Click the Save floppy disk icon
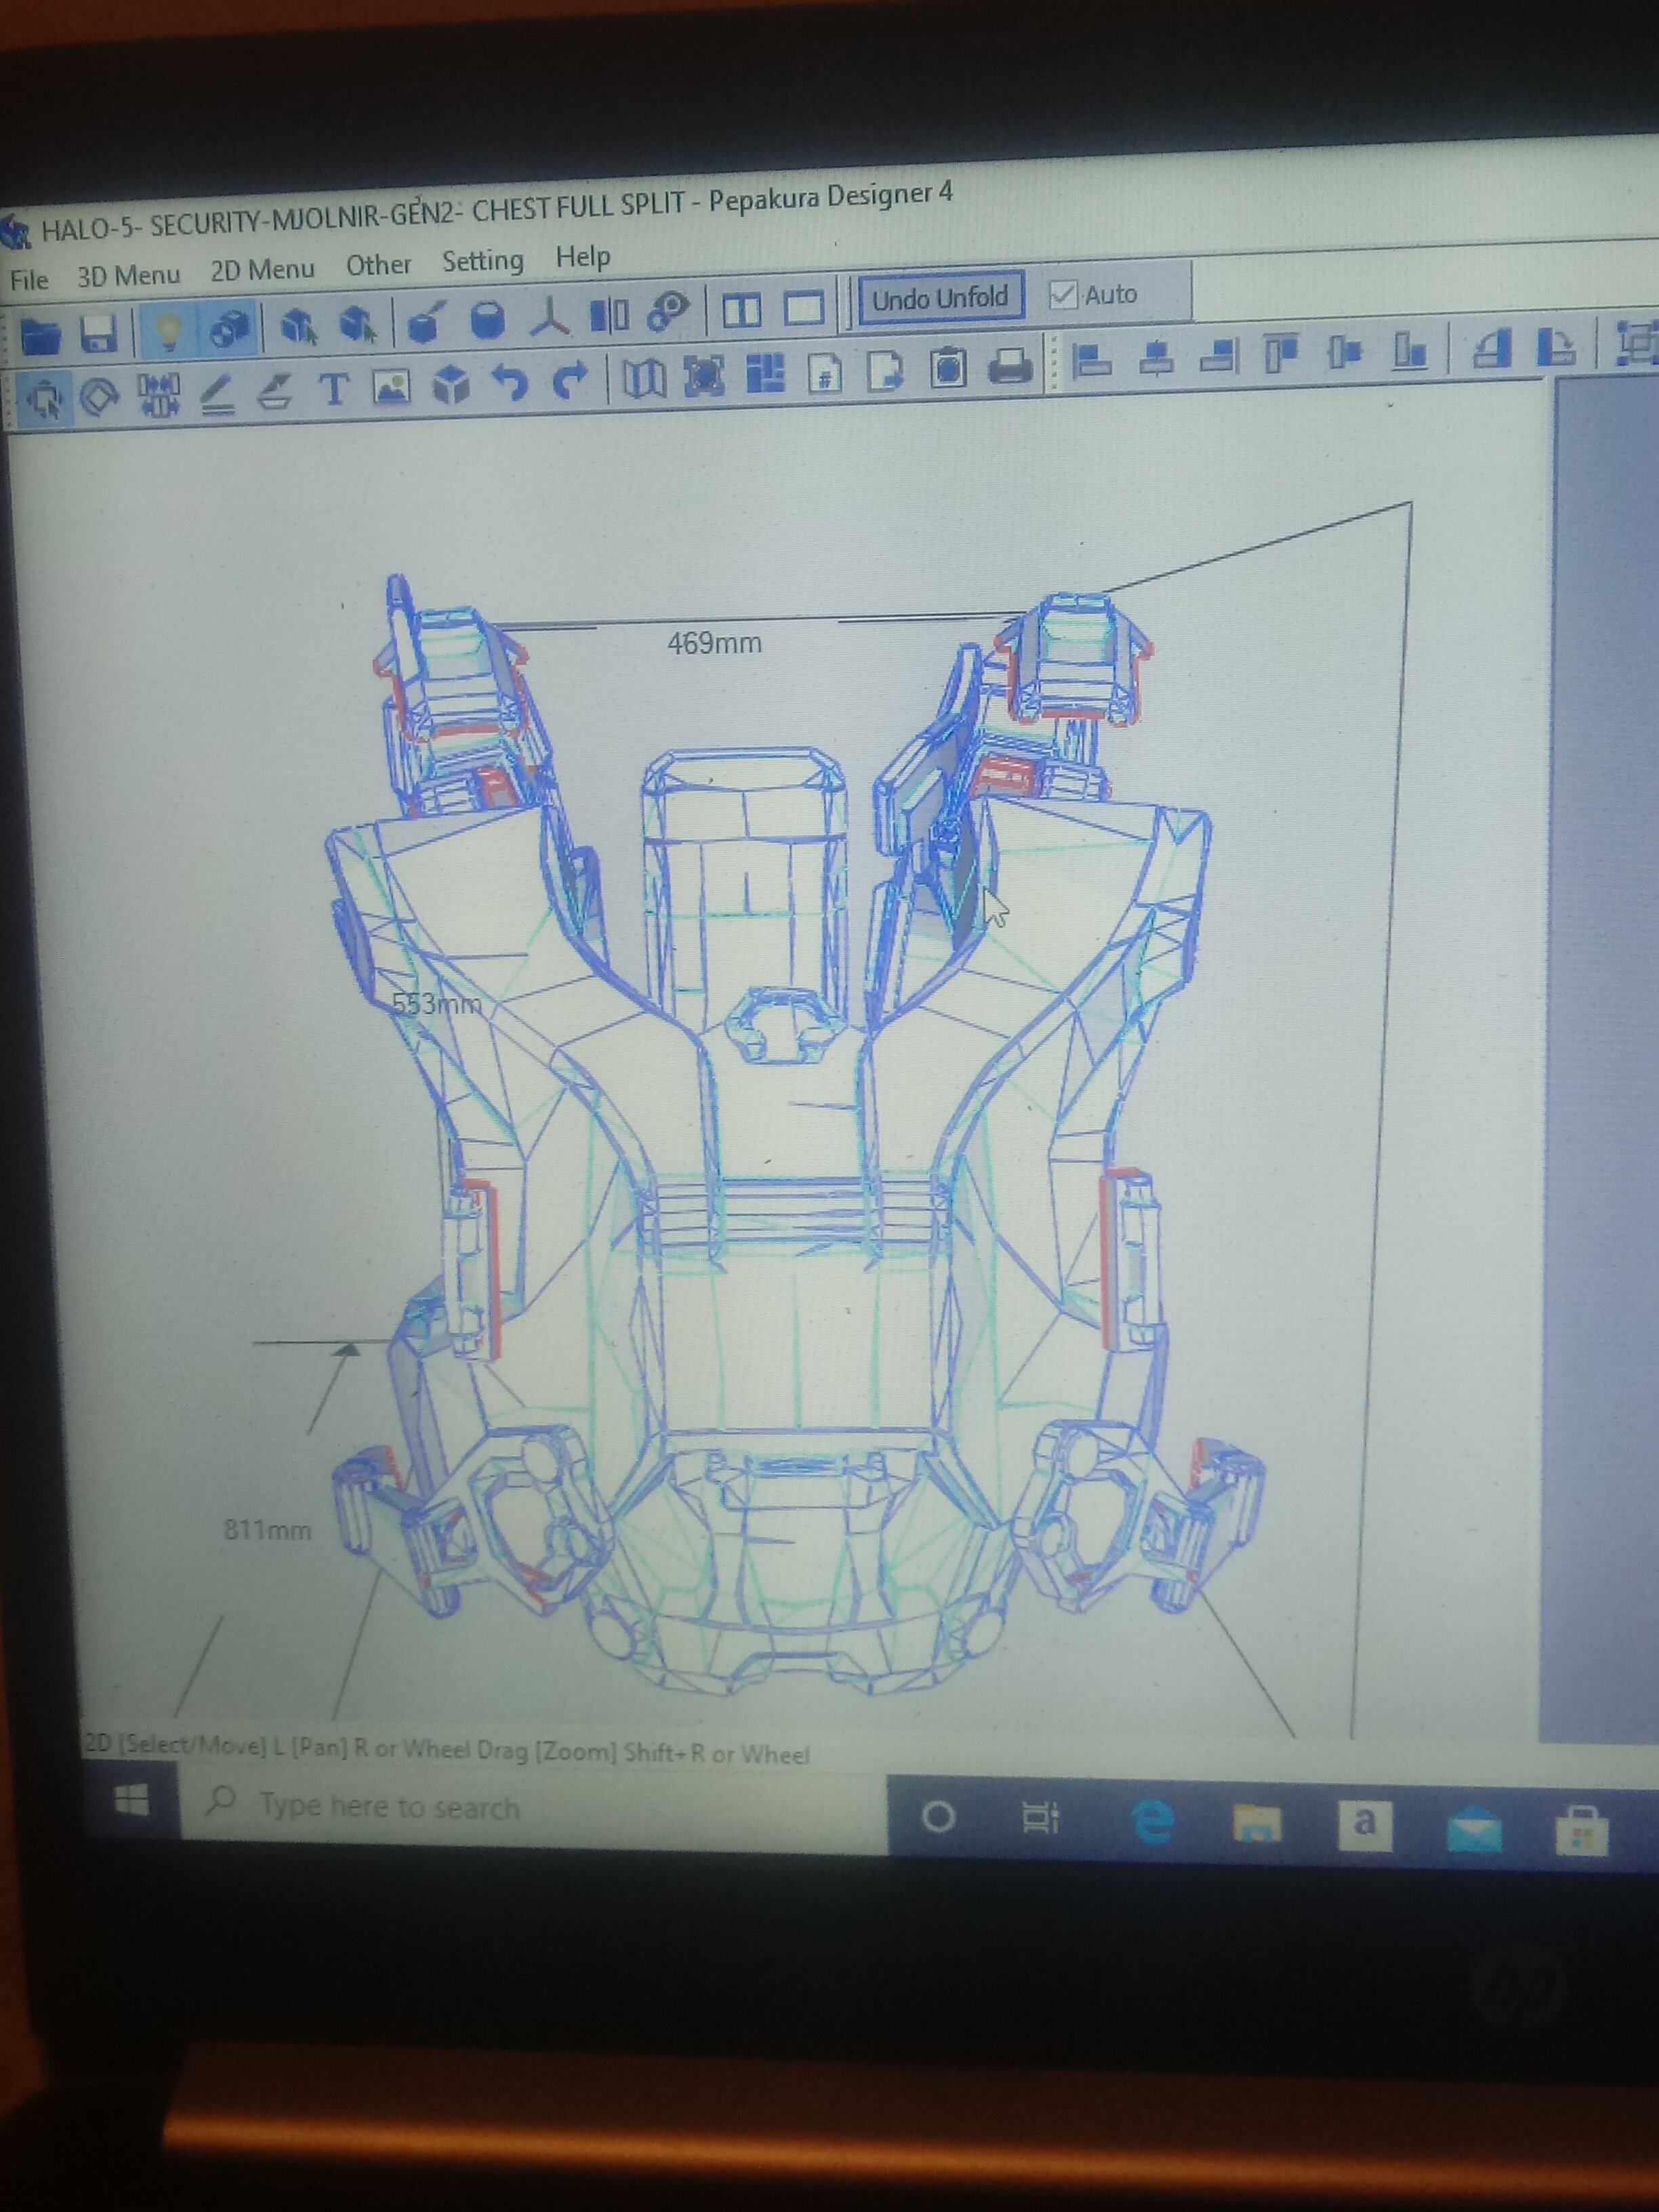The image size is (1659, 2212). 98,334
